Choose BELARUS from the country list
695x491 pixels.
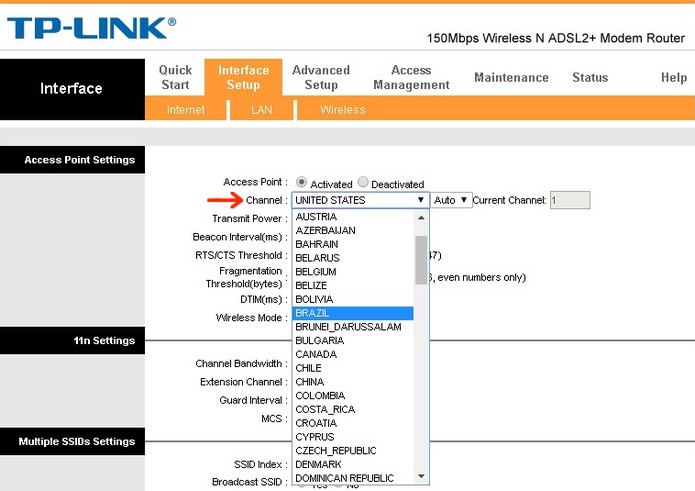[353, 258]
